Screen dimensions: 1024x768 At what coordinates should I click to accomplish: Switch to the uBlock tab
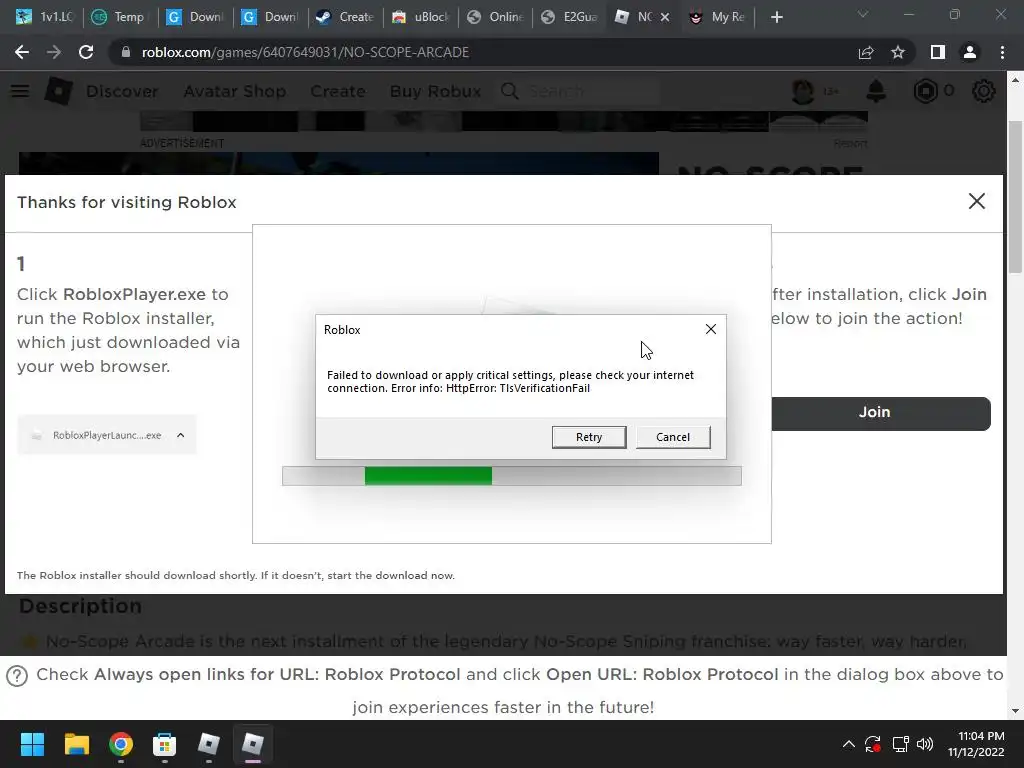420,17
